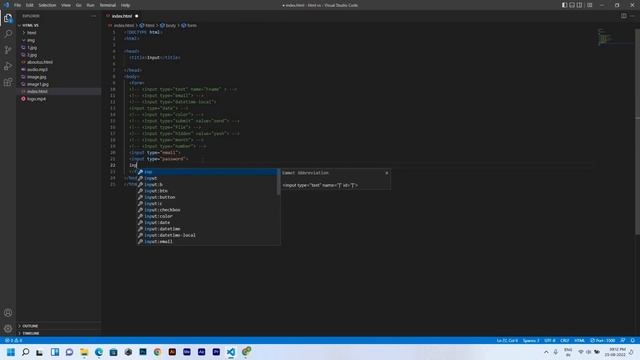Open the Run and Debug view
Viewport: 640px width, 360px height.
pyautogui.click(x=8, y=66)
